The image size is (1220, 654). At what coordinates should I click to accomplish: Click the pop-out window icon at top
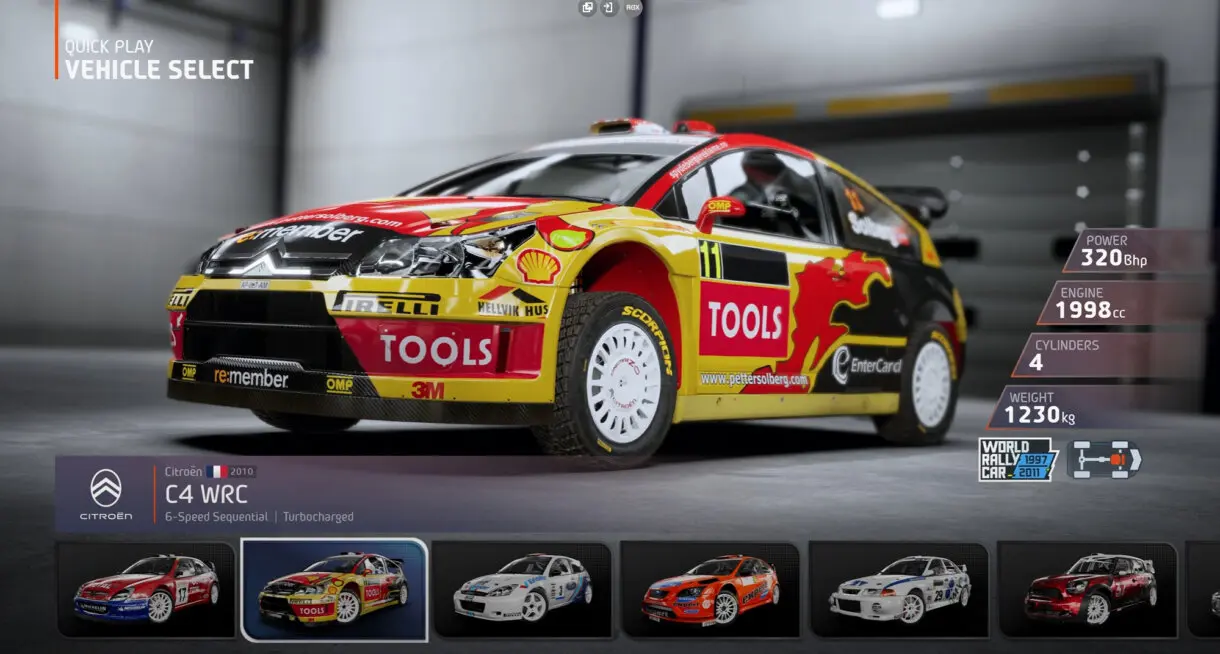588,8
